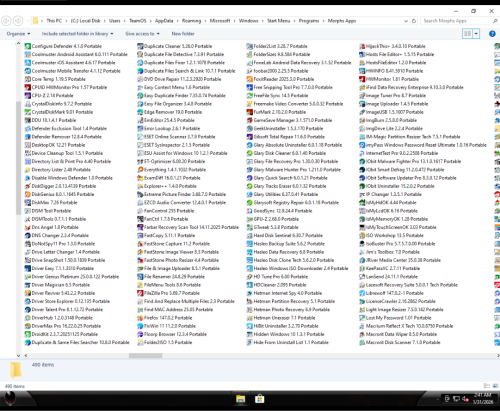Click the clock in the taskbar

click(483, 398)
